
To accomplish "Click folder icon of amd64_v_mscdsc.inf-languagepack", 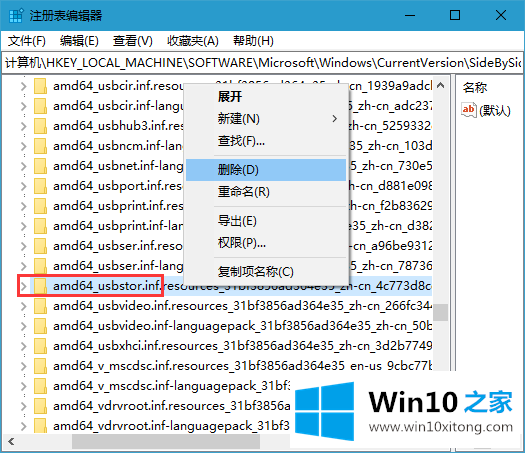I will coord(40,386).
